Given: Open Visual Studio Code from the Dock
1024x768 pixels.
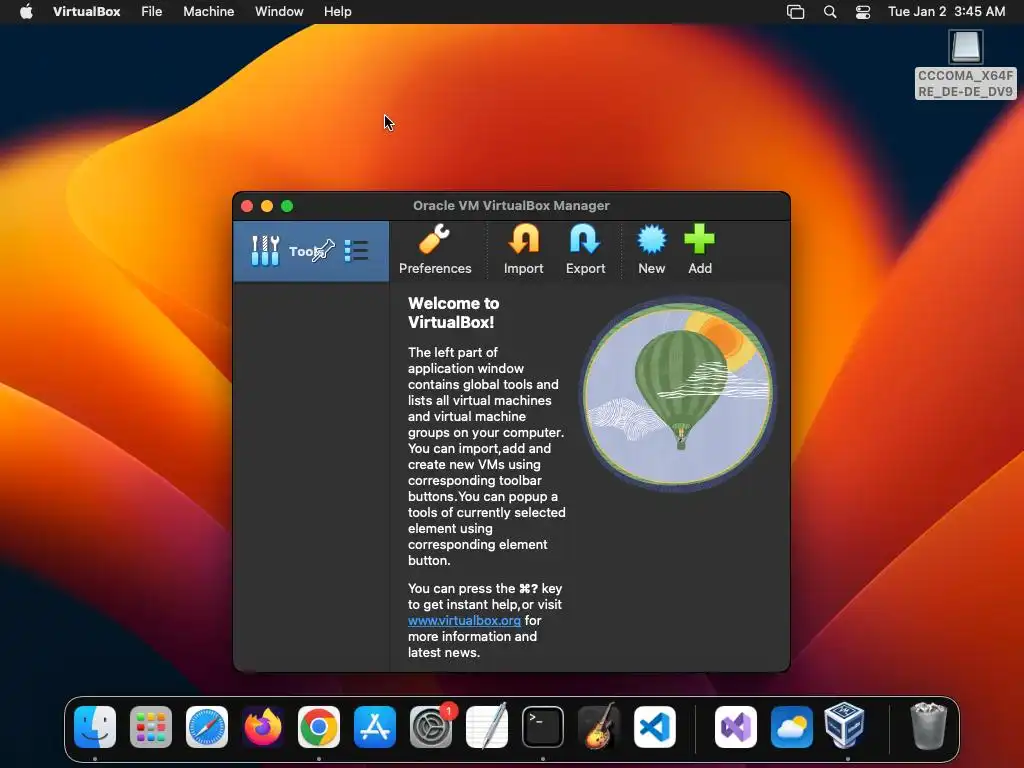Looking at the screenshot, I should click(654, 727).
